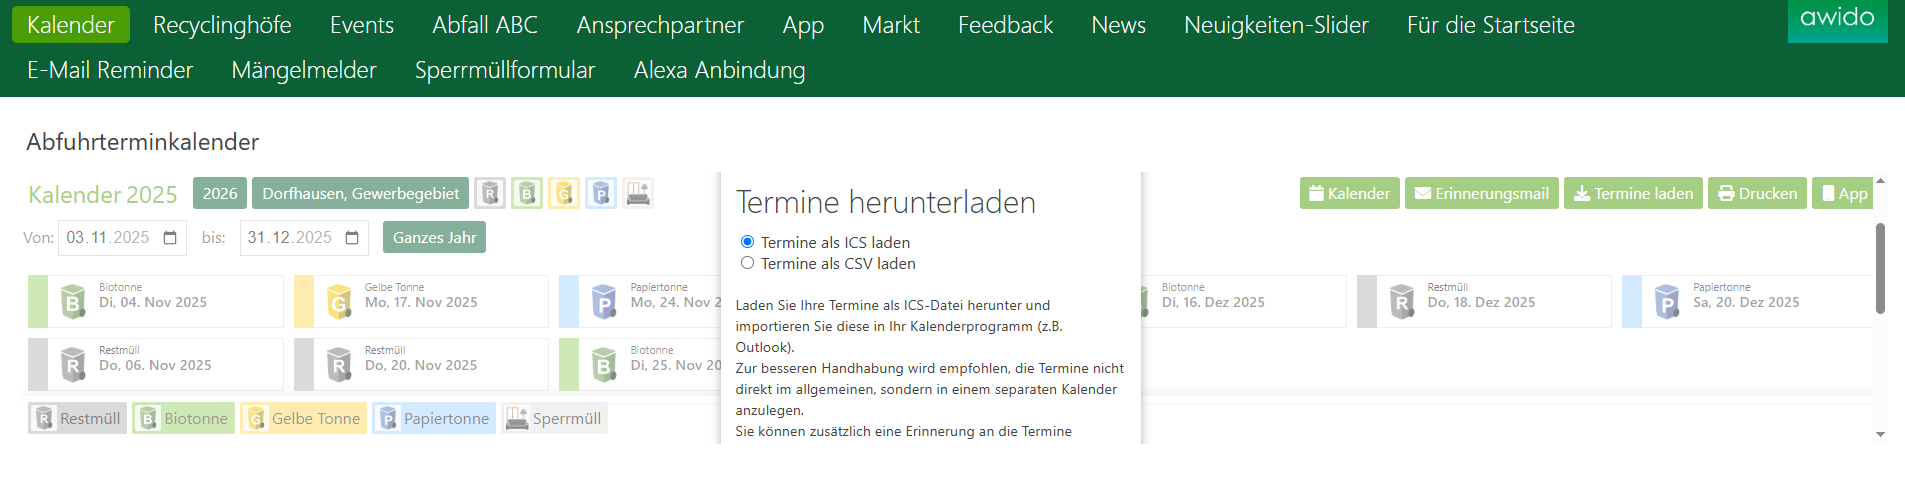Select Termine als CSV laden option
Screen dimensions: 1905x491
tap(747, 263)
